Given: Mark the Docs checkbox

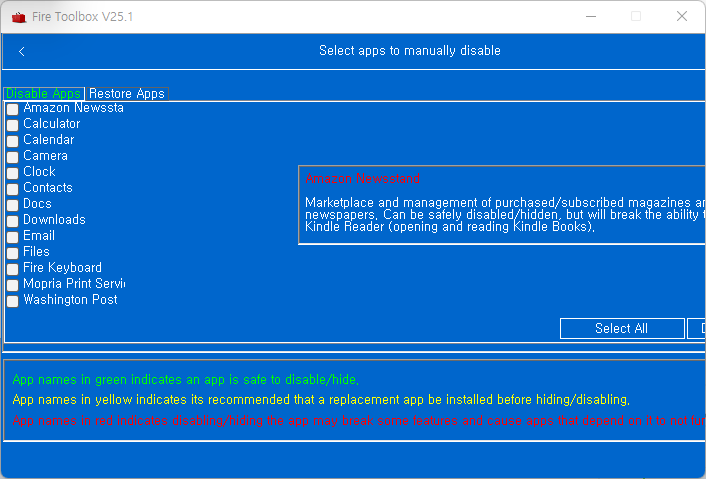Looking at the screenshot, I should (13, 205).
